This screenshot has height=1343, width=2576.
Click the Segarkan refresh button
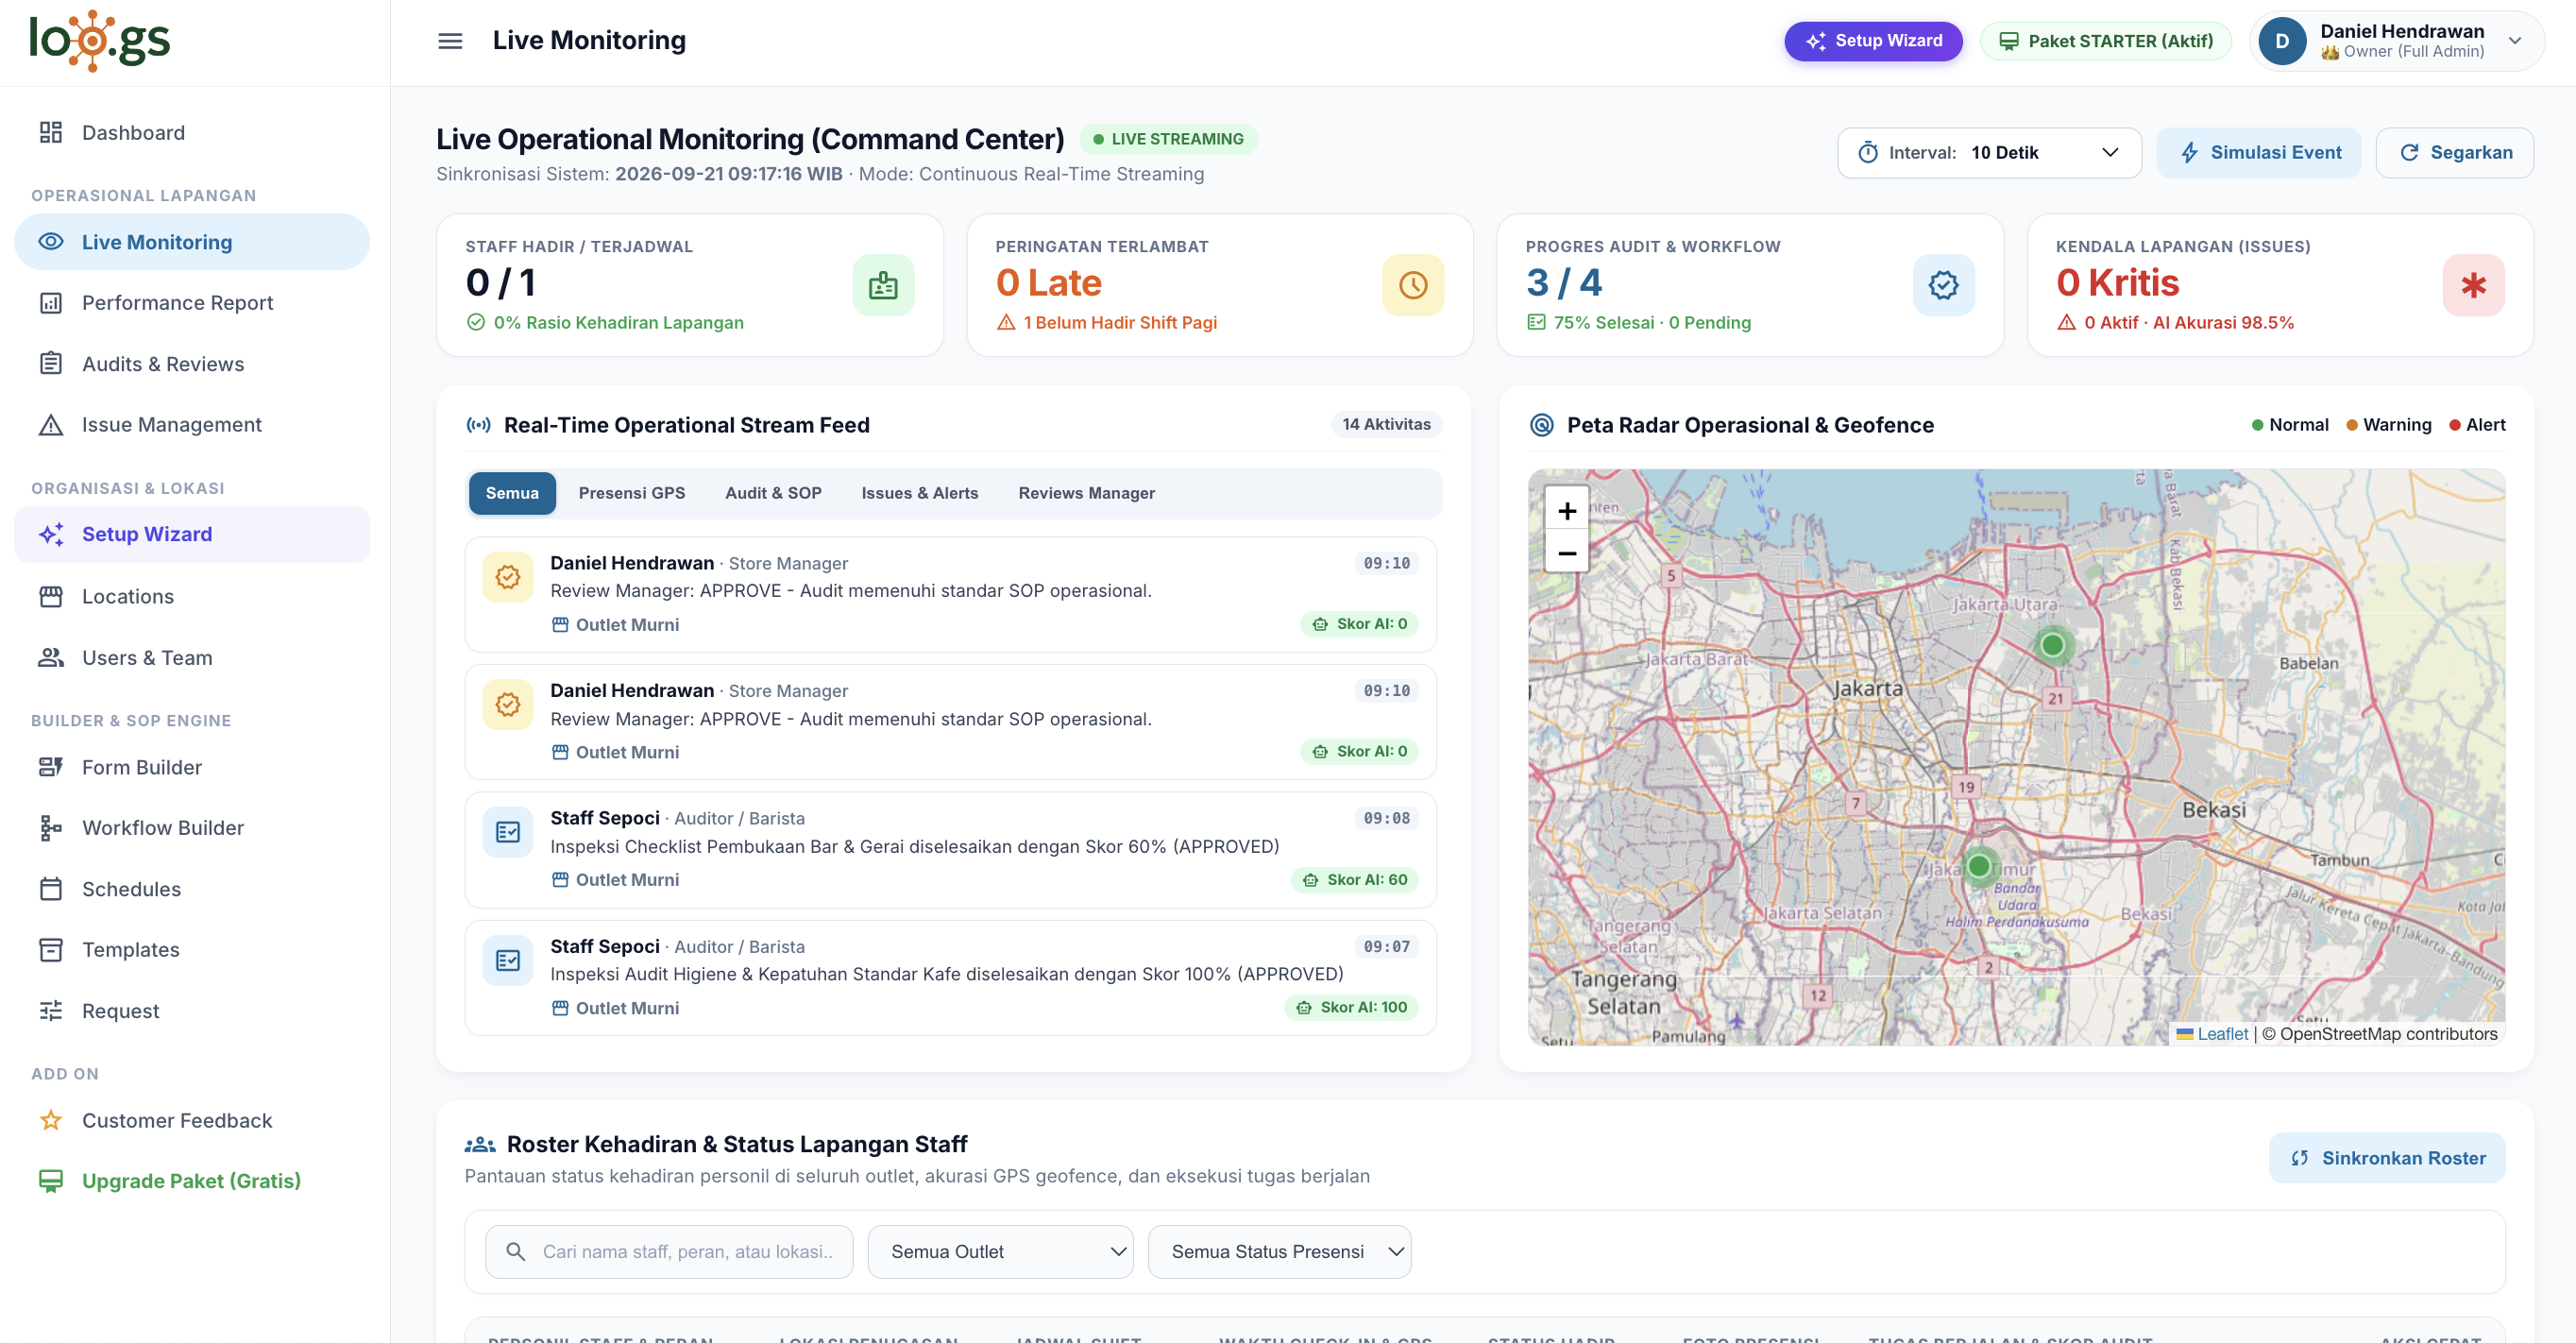[2455, 153]
